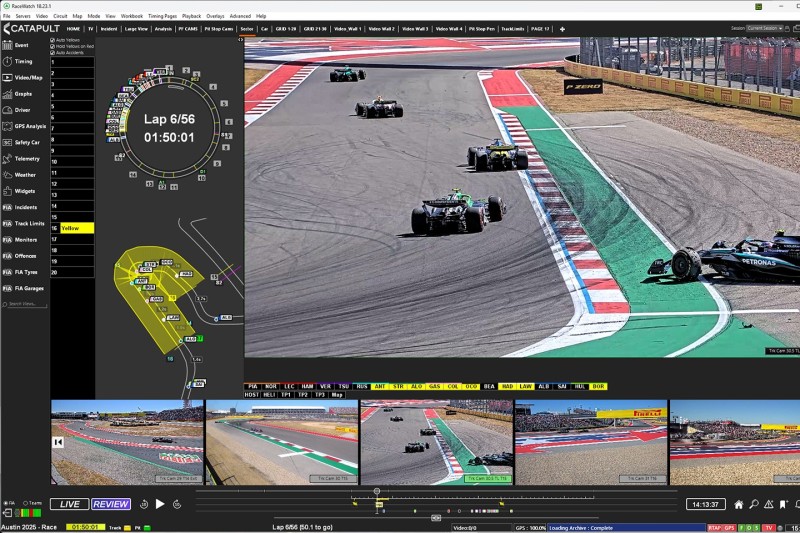Open the Timing stopwatch icon
The height and width of the screenshot is (533, 800).
tap(7, 61)
